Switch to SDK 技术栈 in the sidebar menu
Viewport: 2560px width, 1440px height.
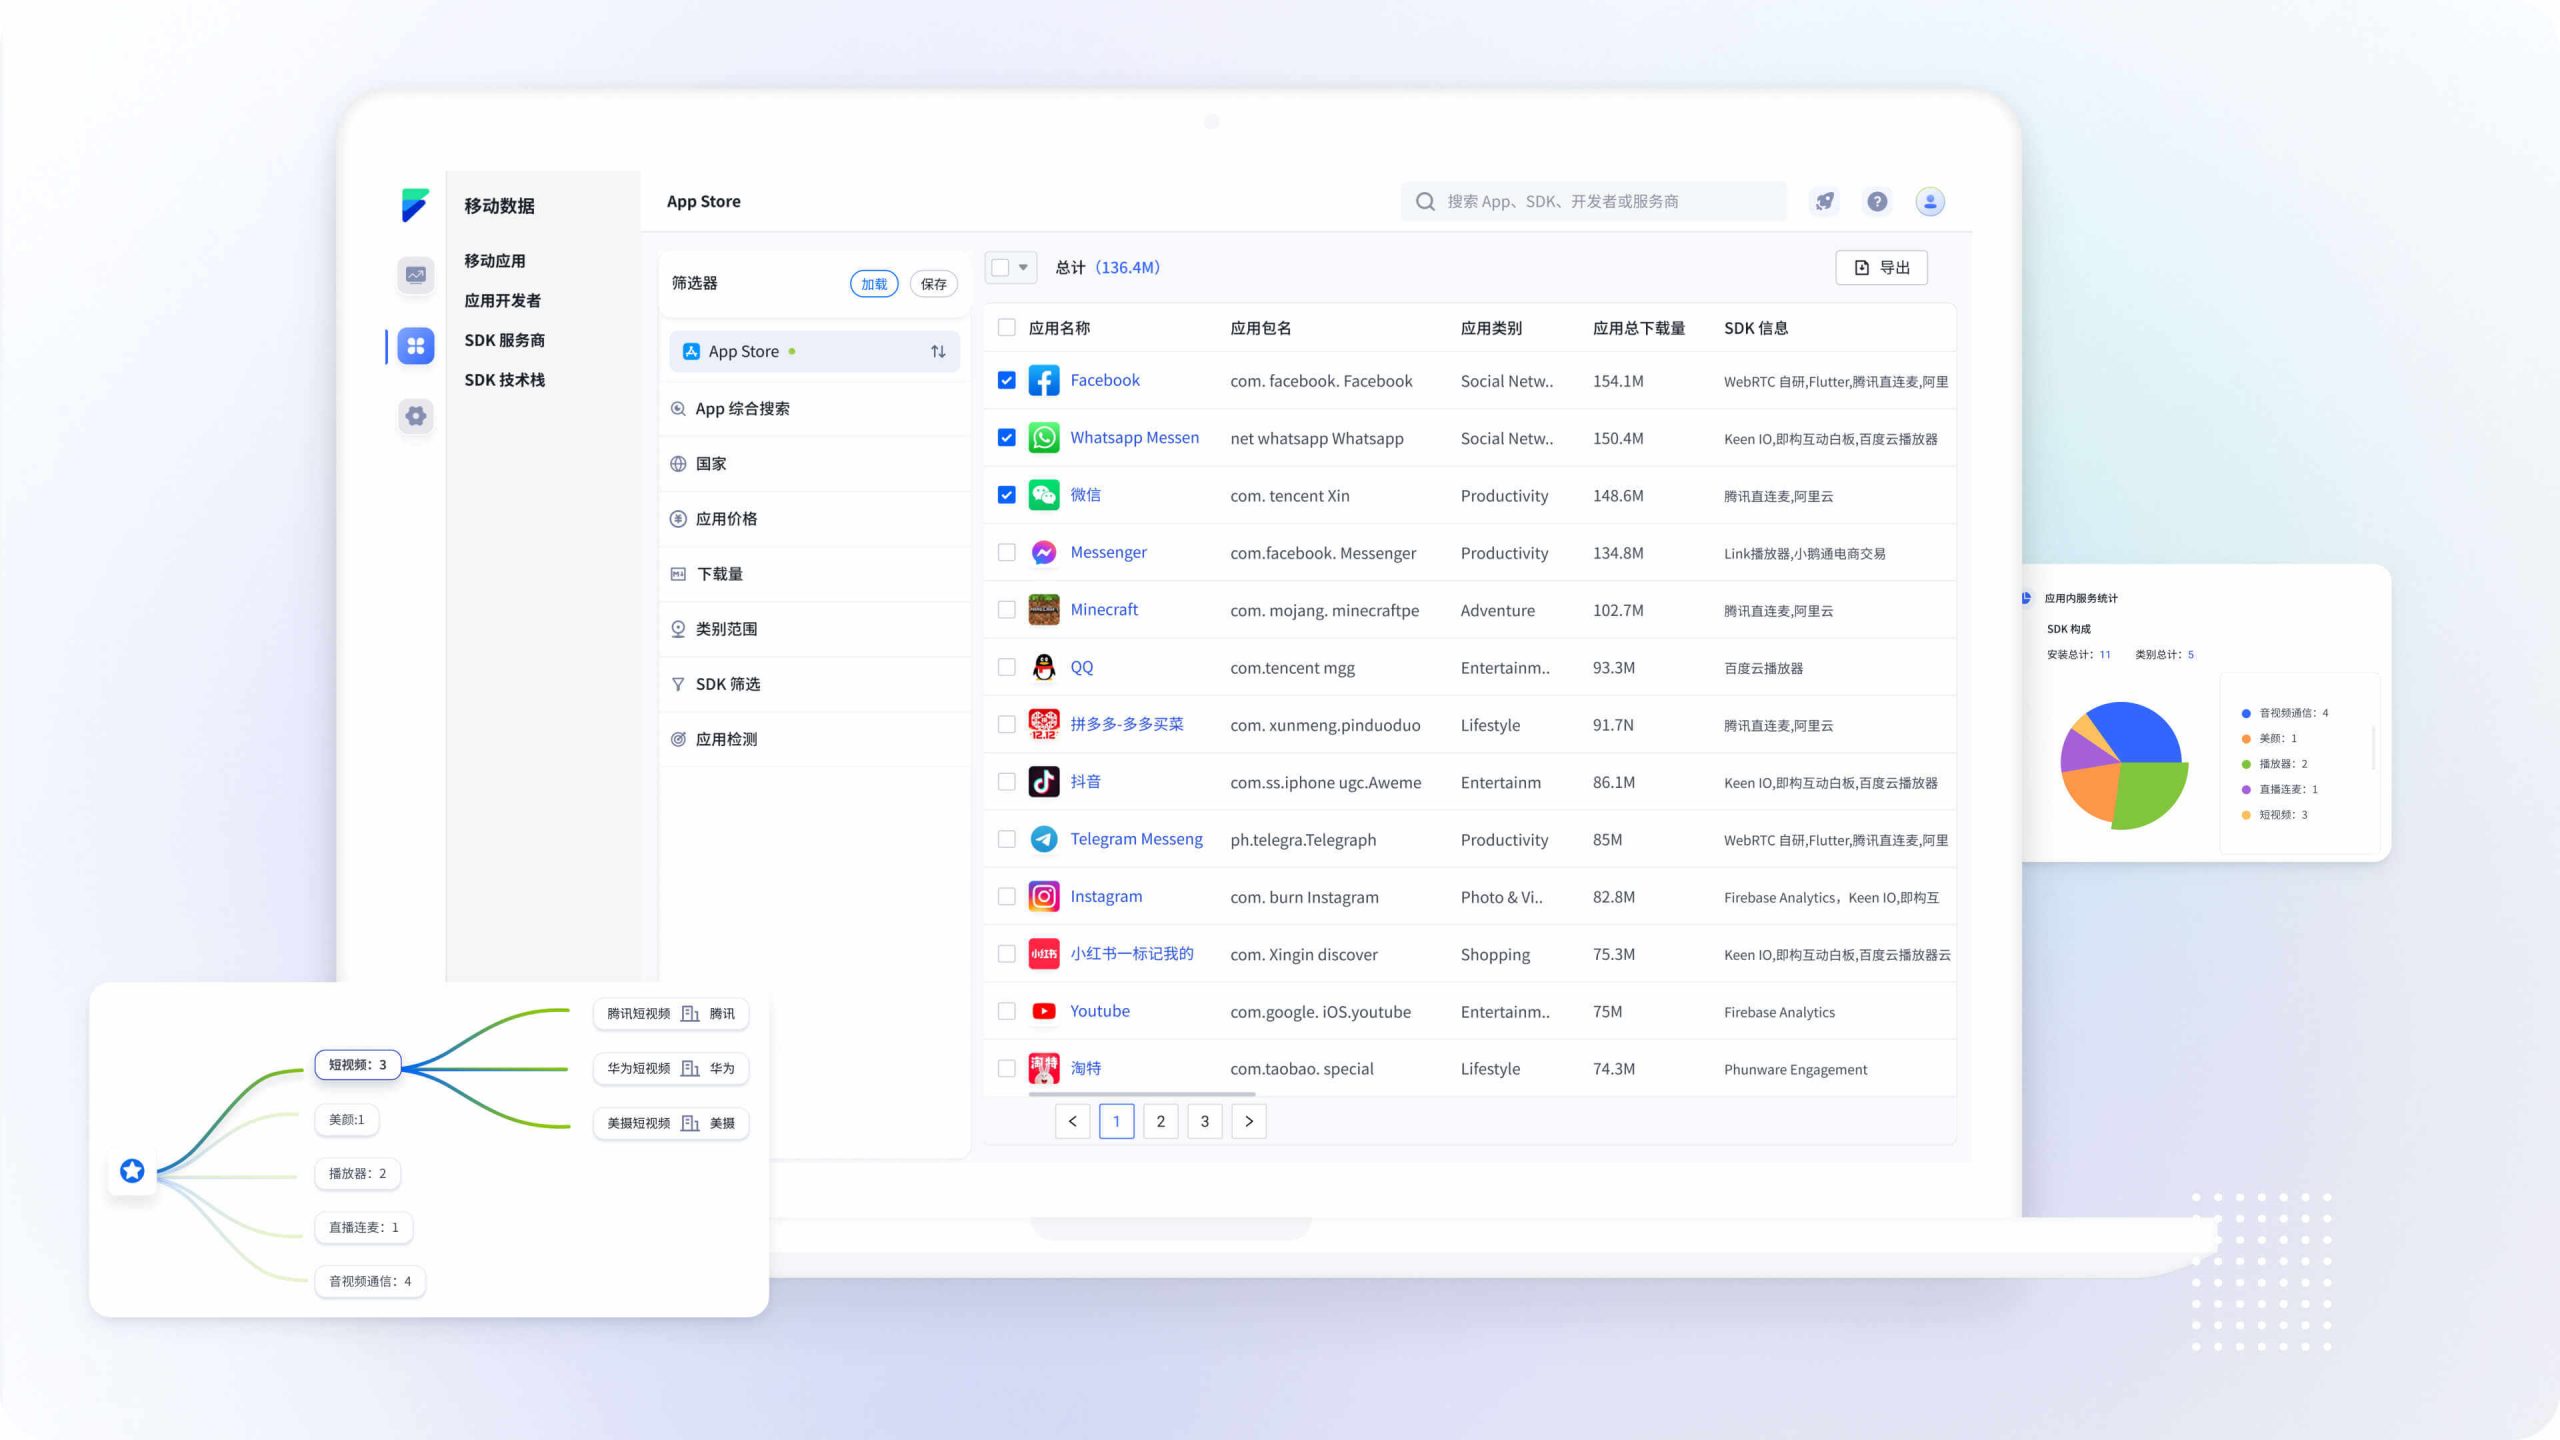[x=503, y=380]
